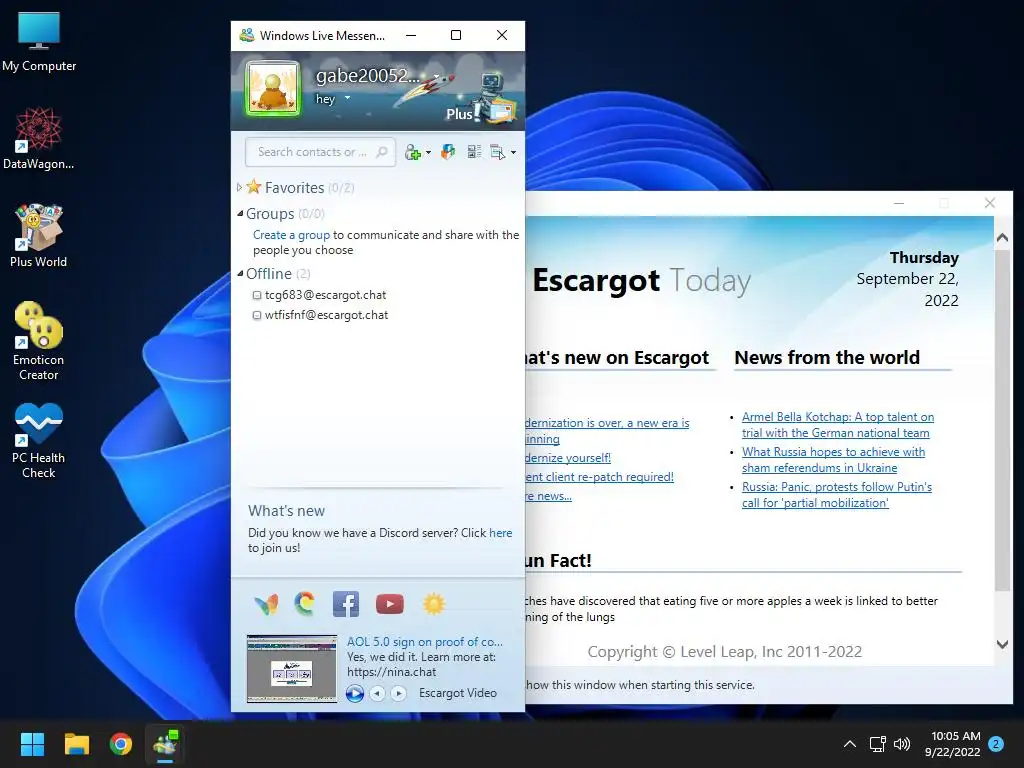The image size is (1024, 768).
Task: Click the network icon in system tray
Action: tap(877, 744)
